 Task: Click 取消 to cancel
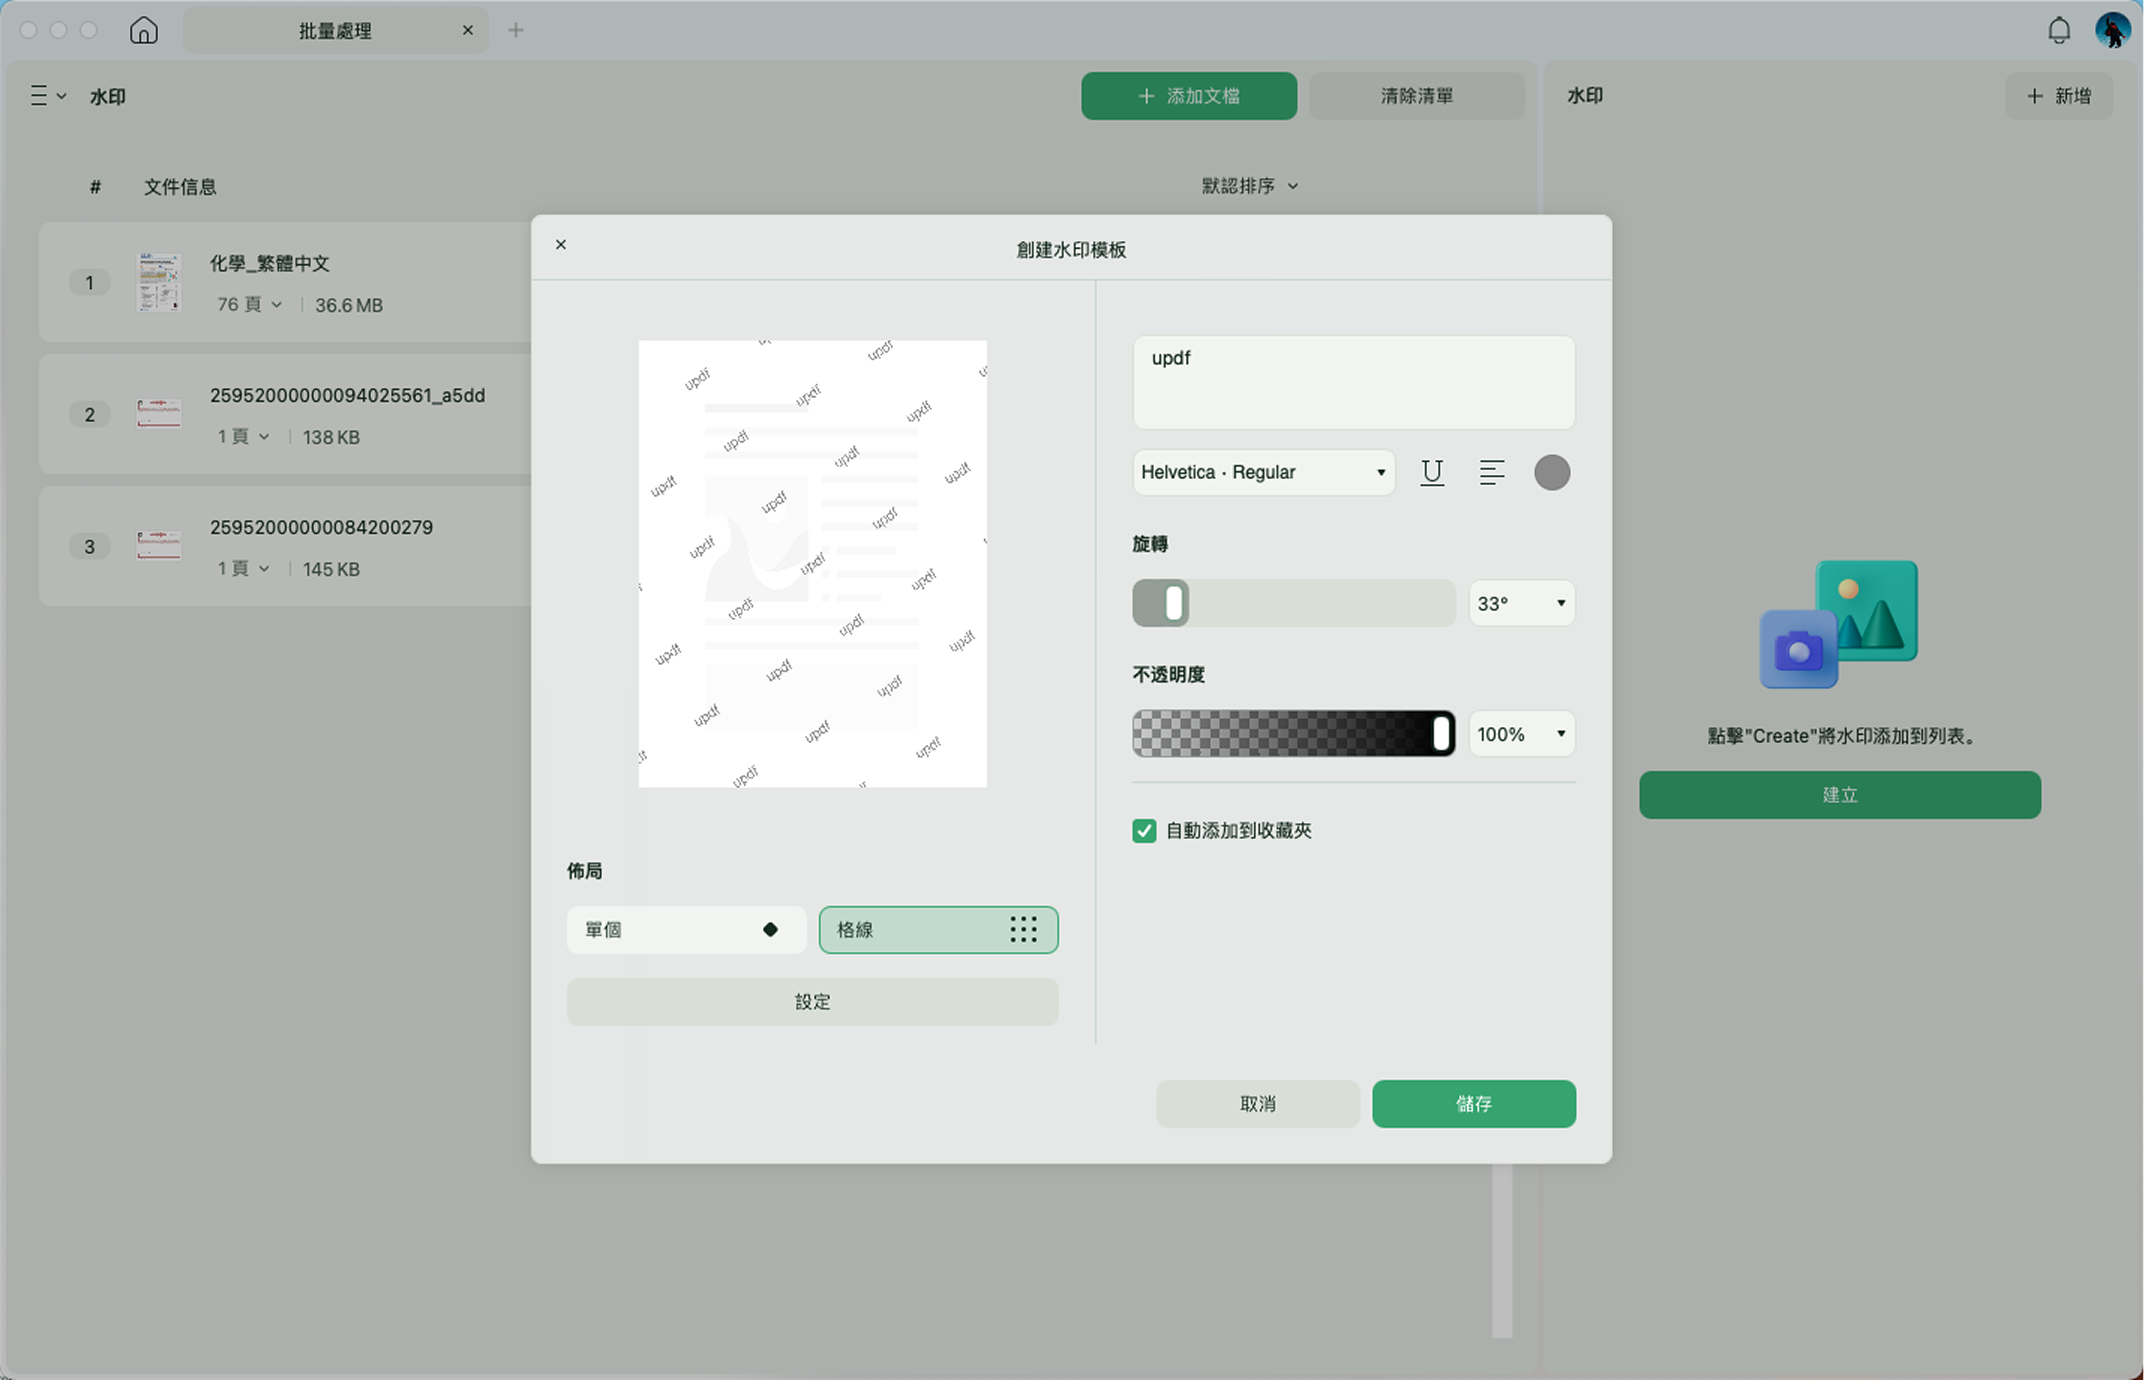tap(1257, 1104)
